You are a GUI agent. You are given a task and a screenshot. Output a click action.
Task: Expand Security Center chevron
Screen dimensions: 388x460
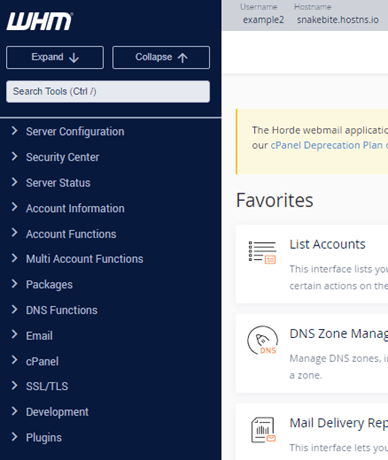pos(14,156)
